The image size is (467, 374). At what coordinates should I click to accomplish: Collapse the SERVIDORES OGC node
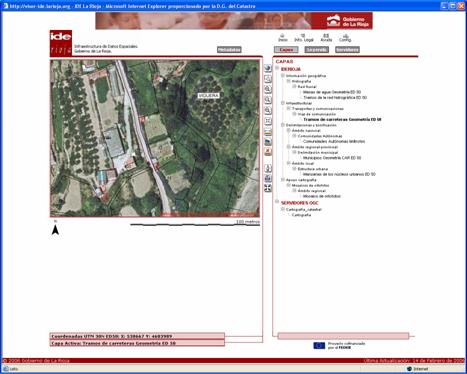(277, 202)
